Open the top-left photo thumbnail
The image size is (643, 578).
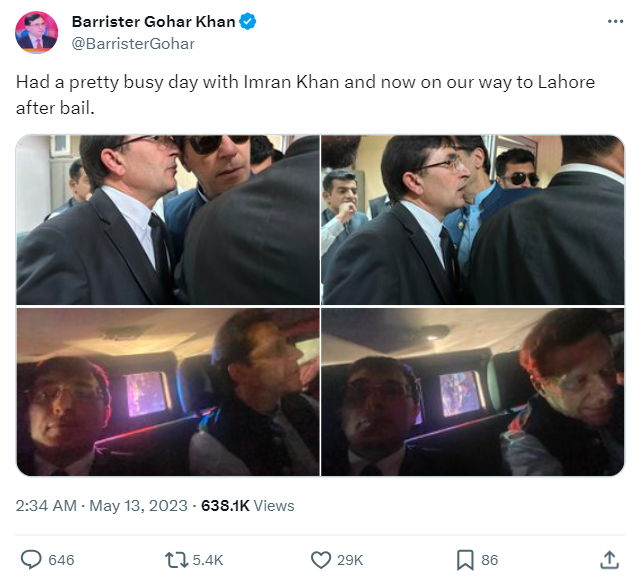pos(167,219)
